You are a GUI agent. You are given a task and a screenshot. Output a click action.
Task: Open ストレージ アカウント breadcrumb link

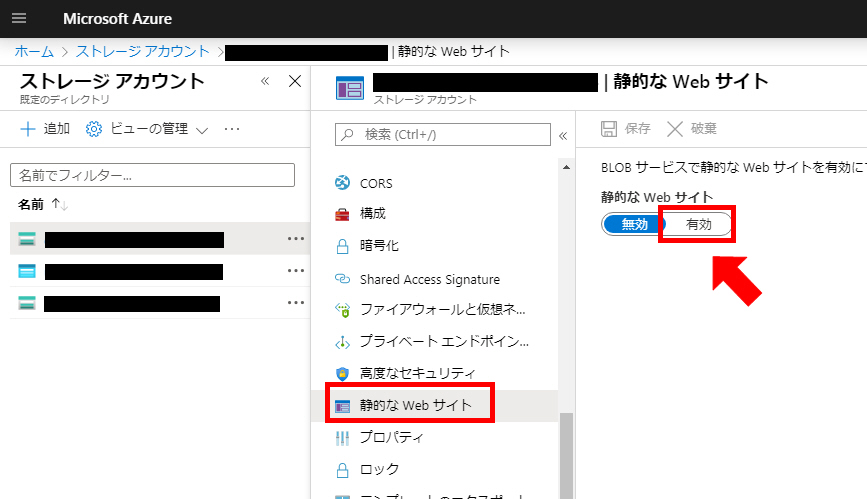point(143,51)
